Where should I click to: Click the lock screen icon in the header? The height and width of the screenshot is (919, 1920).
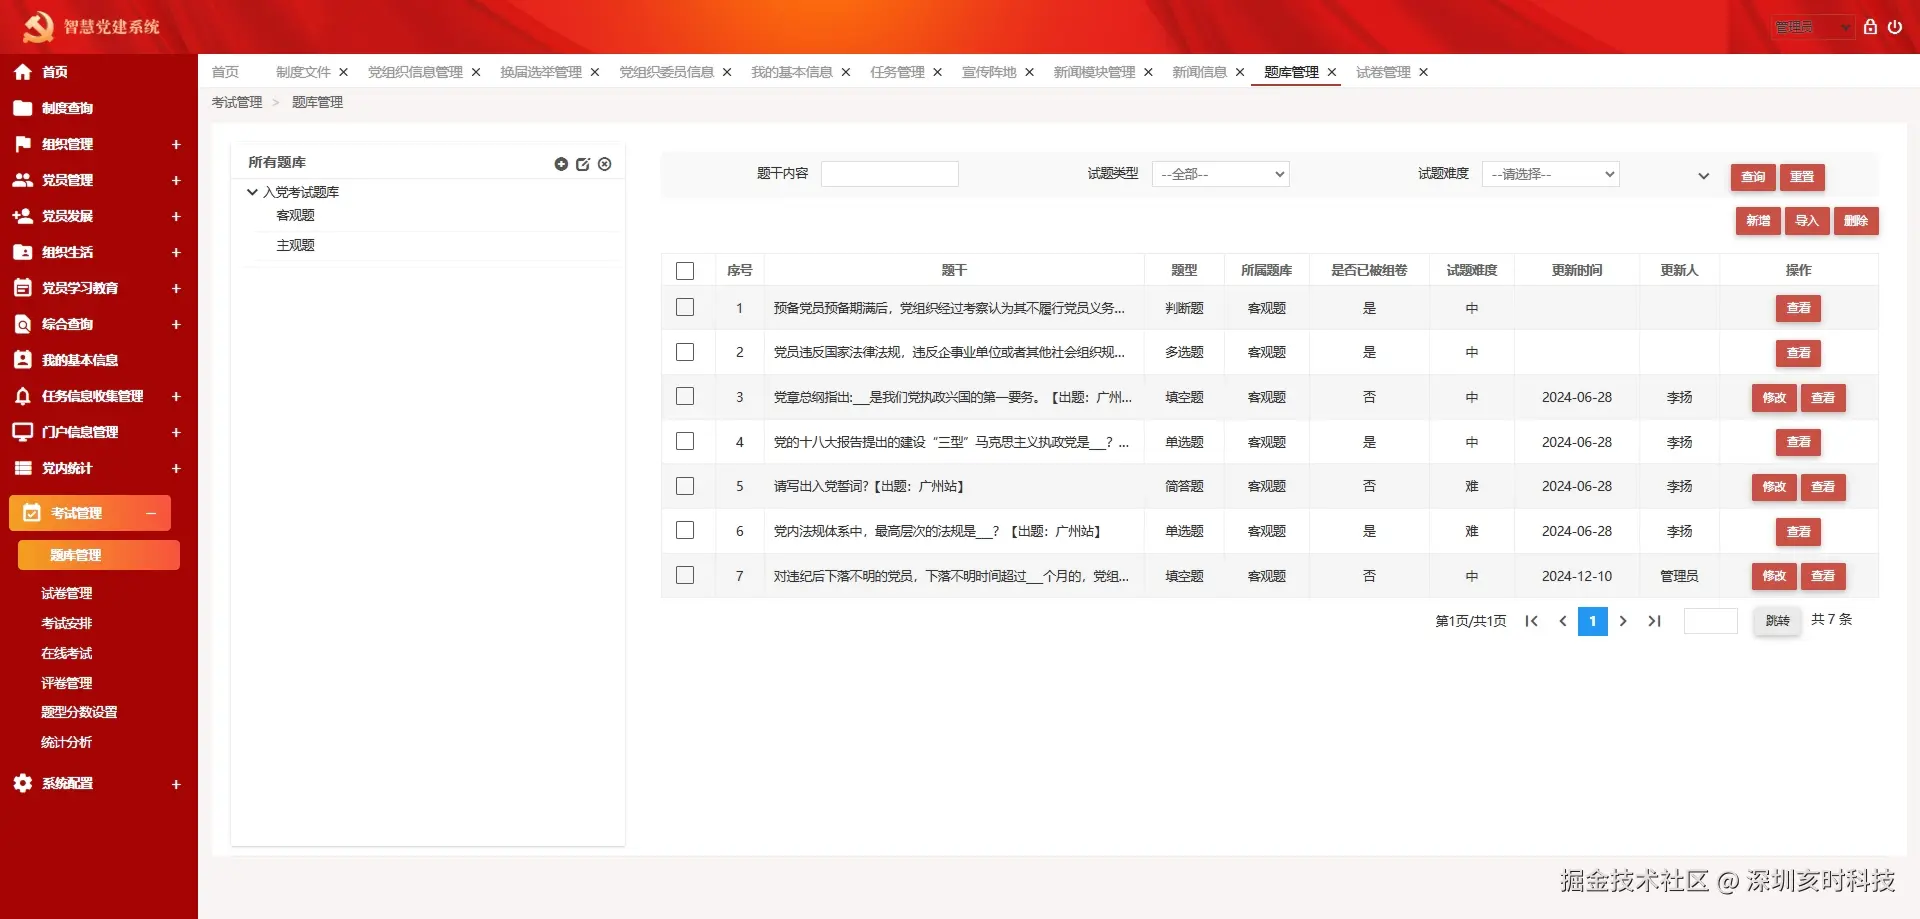(1870, 27)
